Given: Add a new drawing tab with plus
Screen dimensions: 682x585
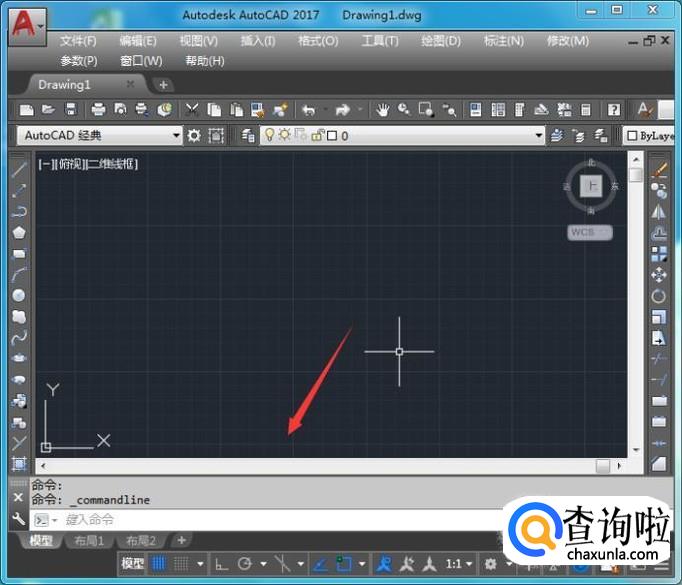Looking at the screenshot, I should 163,85.
